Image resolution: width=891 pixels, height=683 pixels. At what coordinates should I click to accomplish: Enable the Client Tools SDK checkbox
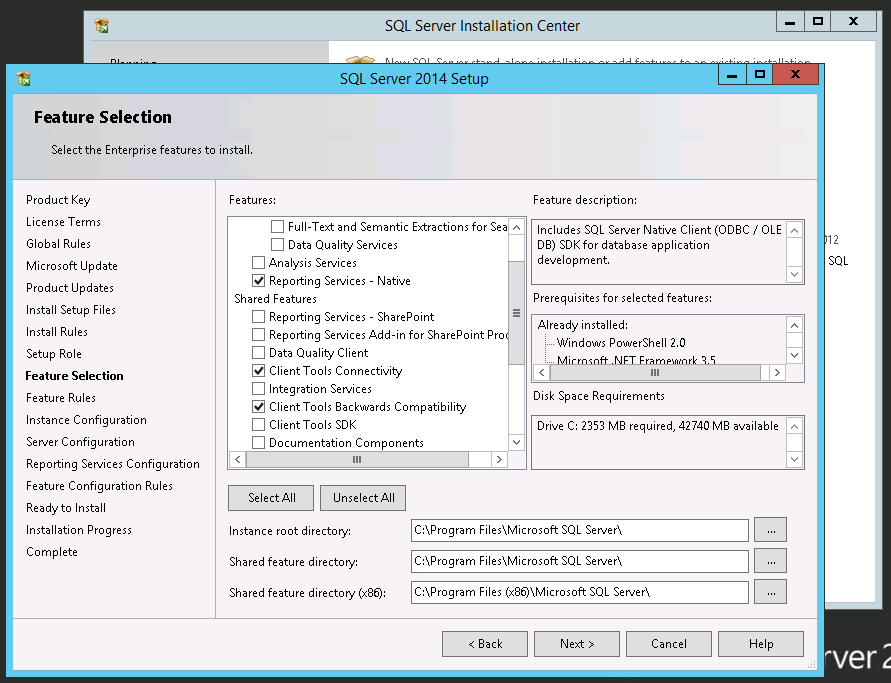[258, 425]
